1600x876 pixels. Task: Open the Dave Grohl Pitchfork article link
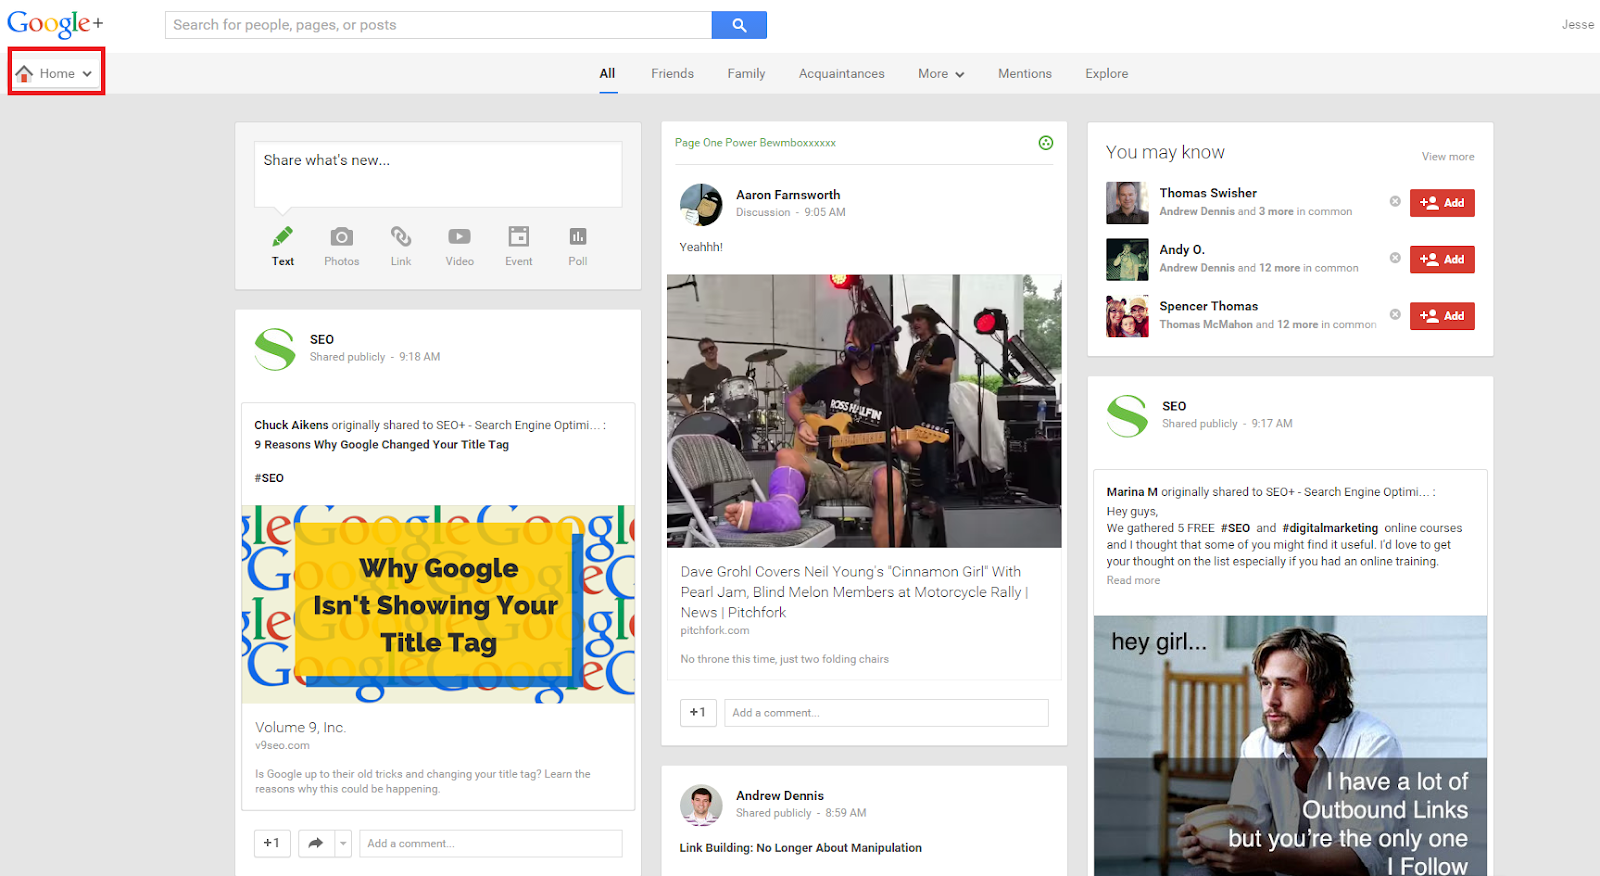tap(855, 592)
